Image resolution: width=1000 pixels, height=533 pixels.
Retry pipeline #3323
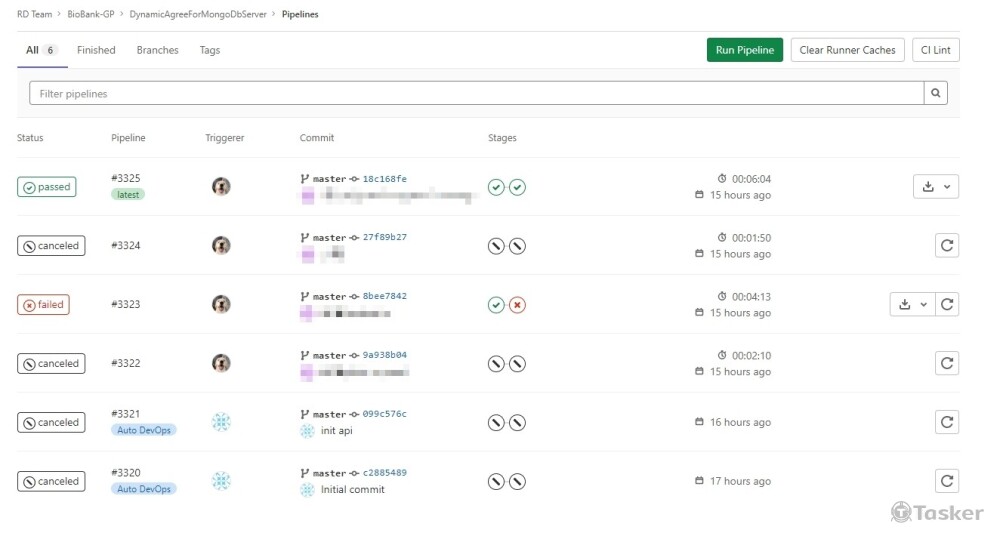[946, 304]
